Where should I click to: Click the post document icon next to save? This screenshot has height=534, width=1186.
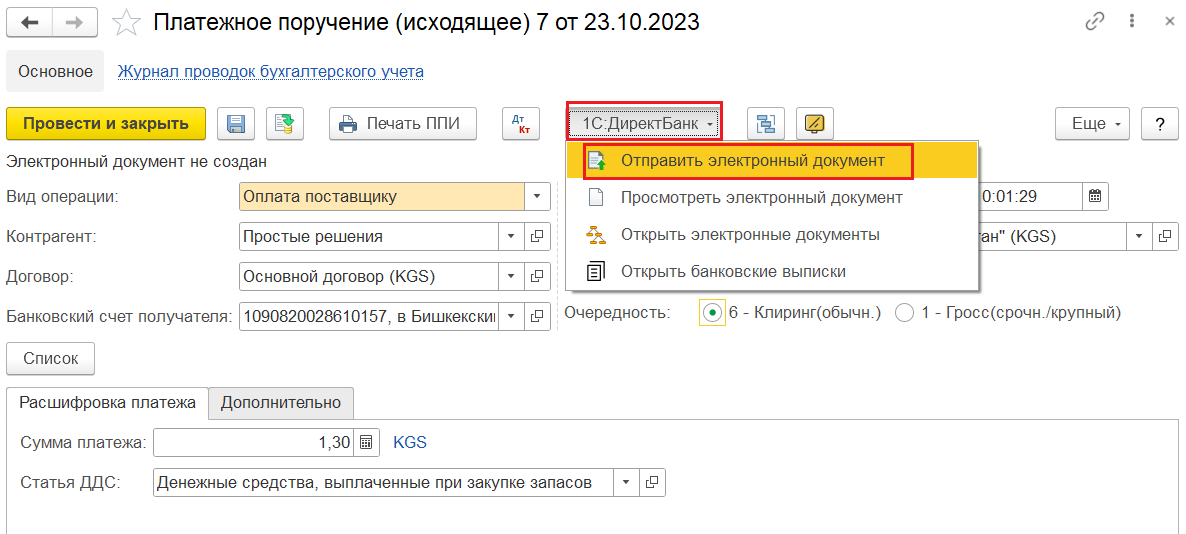(284, 124)
